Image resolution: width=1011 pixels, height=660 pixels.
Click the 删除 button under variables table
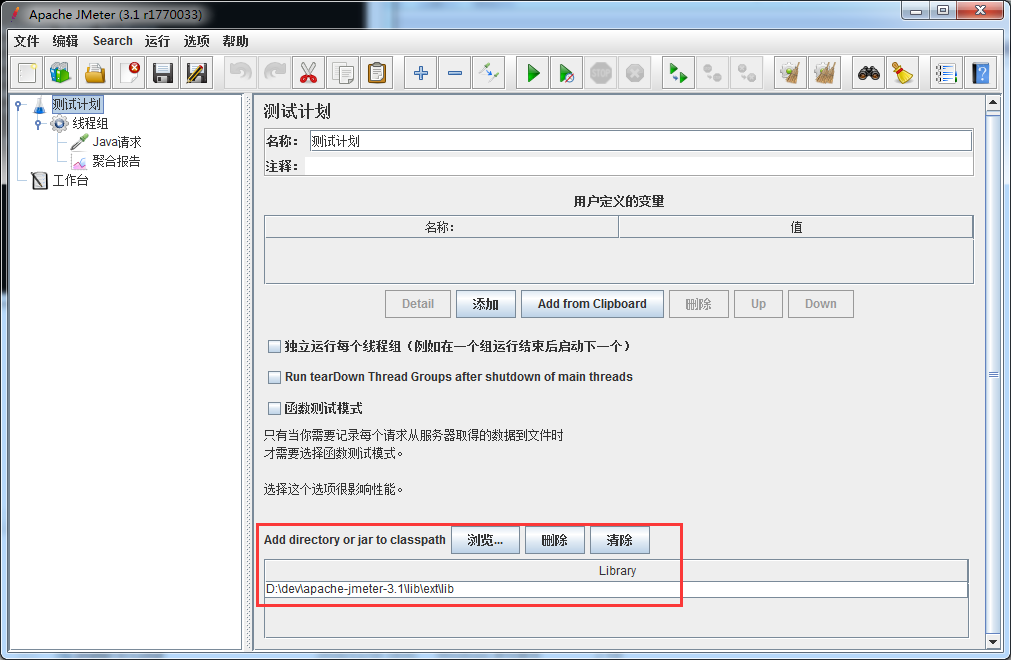[698, 304]
